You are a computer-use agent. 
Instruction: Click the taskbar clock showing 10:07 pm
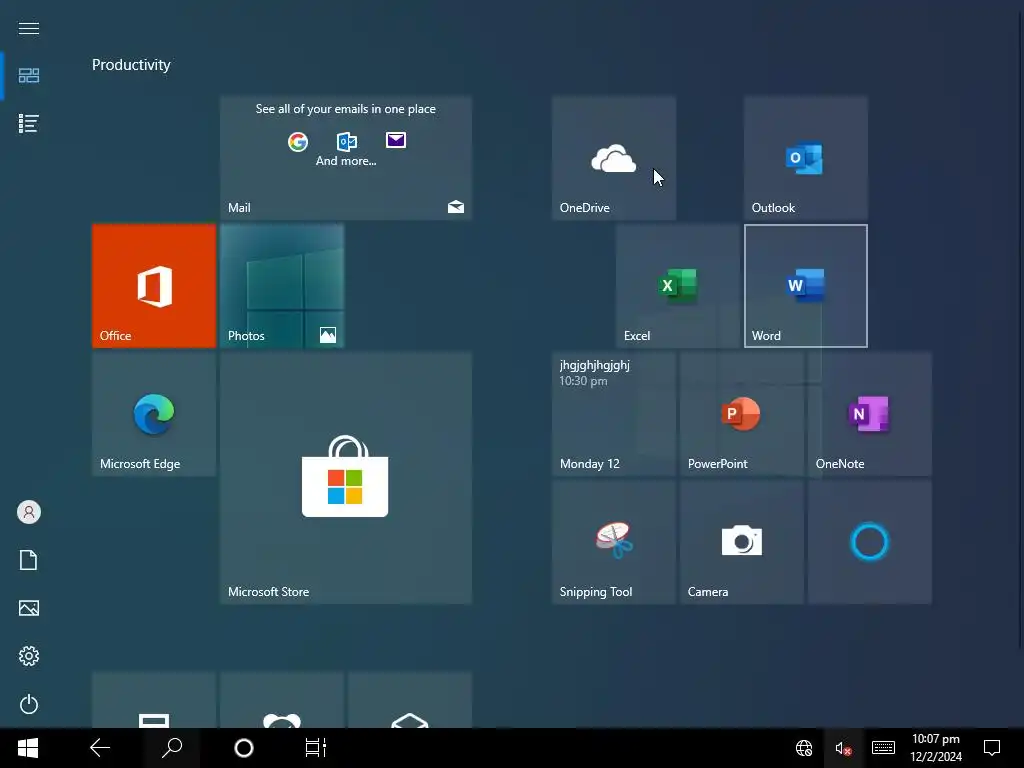(936, 748)
